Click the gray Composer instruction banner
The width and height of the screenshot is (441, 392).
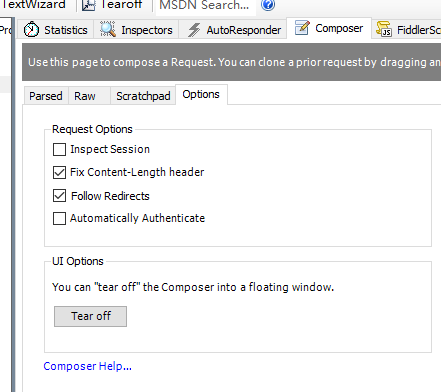pos(232,62)
